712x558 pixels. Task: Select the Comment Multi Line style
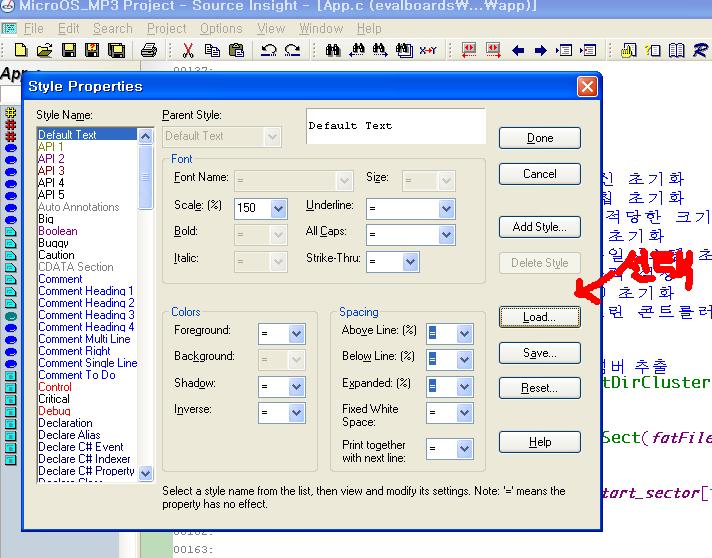[87, 339]
